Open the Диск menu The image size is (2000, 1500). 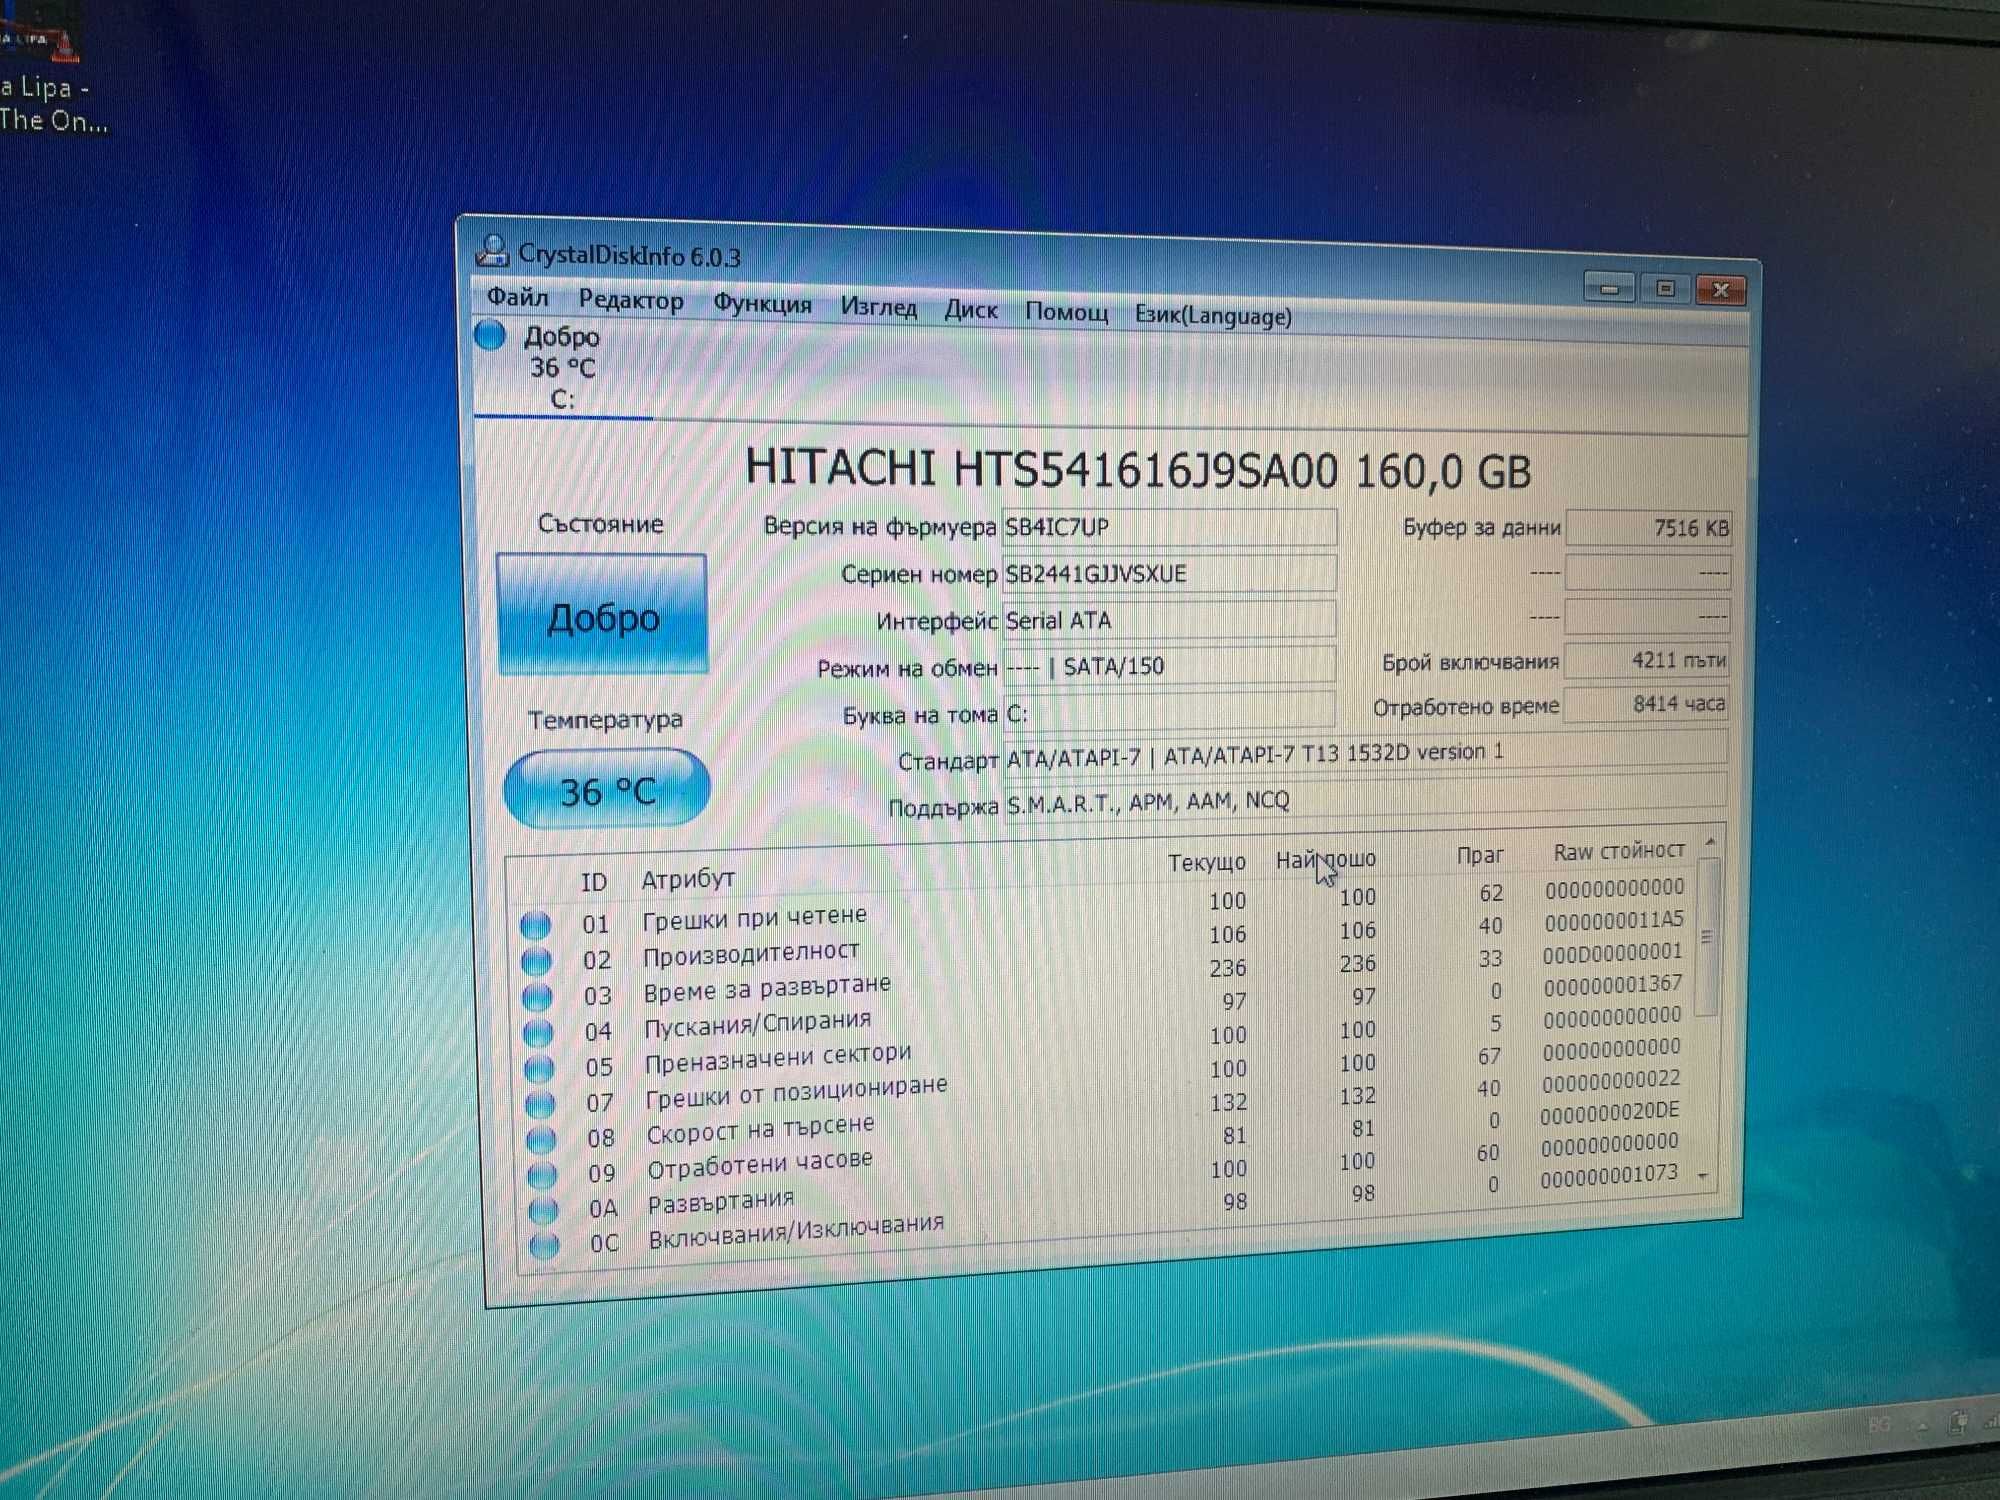point(971,310)
